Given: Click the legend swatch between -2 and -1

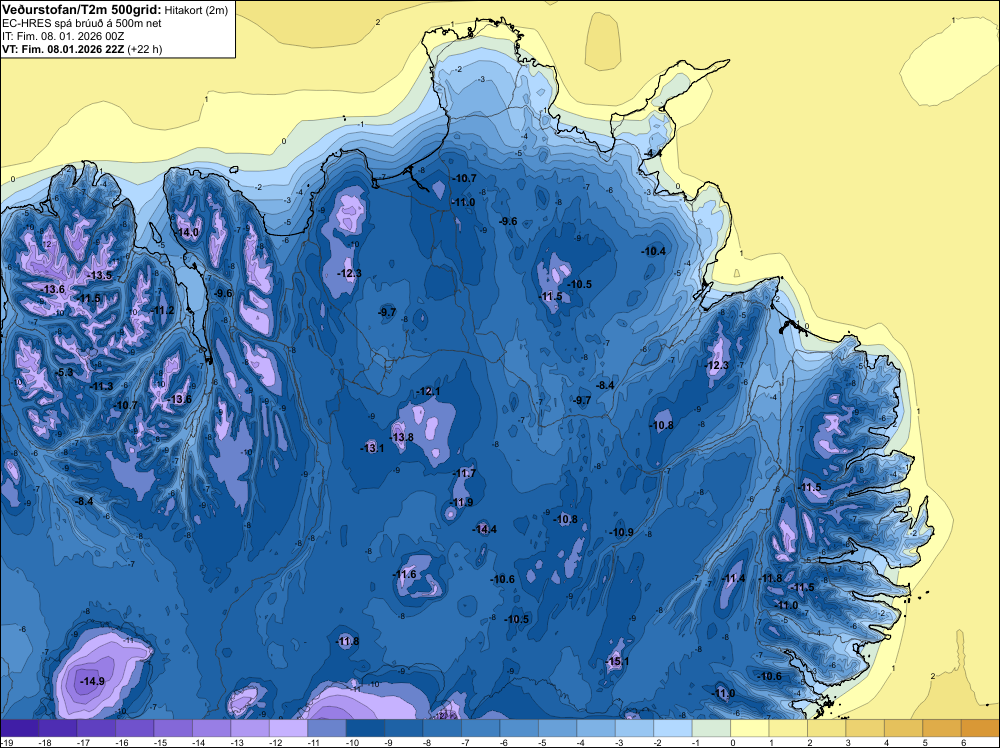Looking at the screenshot, I should [x=673, y=728].
